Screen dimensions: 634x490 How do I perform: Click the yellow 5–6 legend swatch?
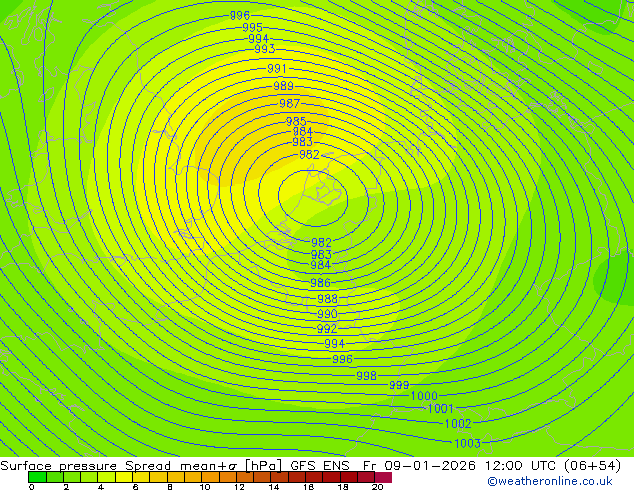pyautogui.click(x=124, y=477)
